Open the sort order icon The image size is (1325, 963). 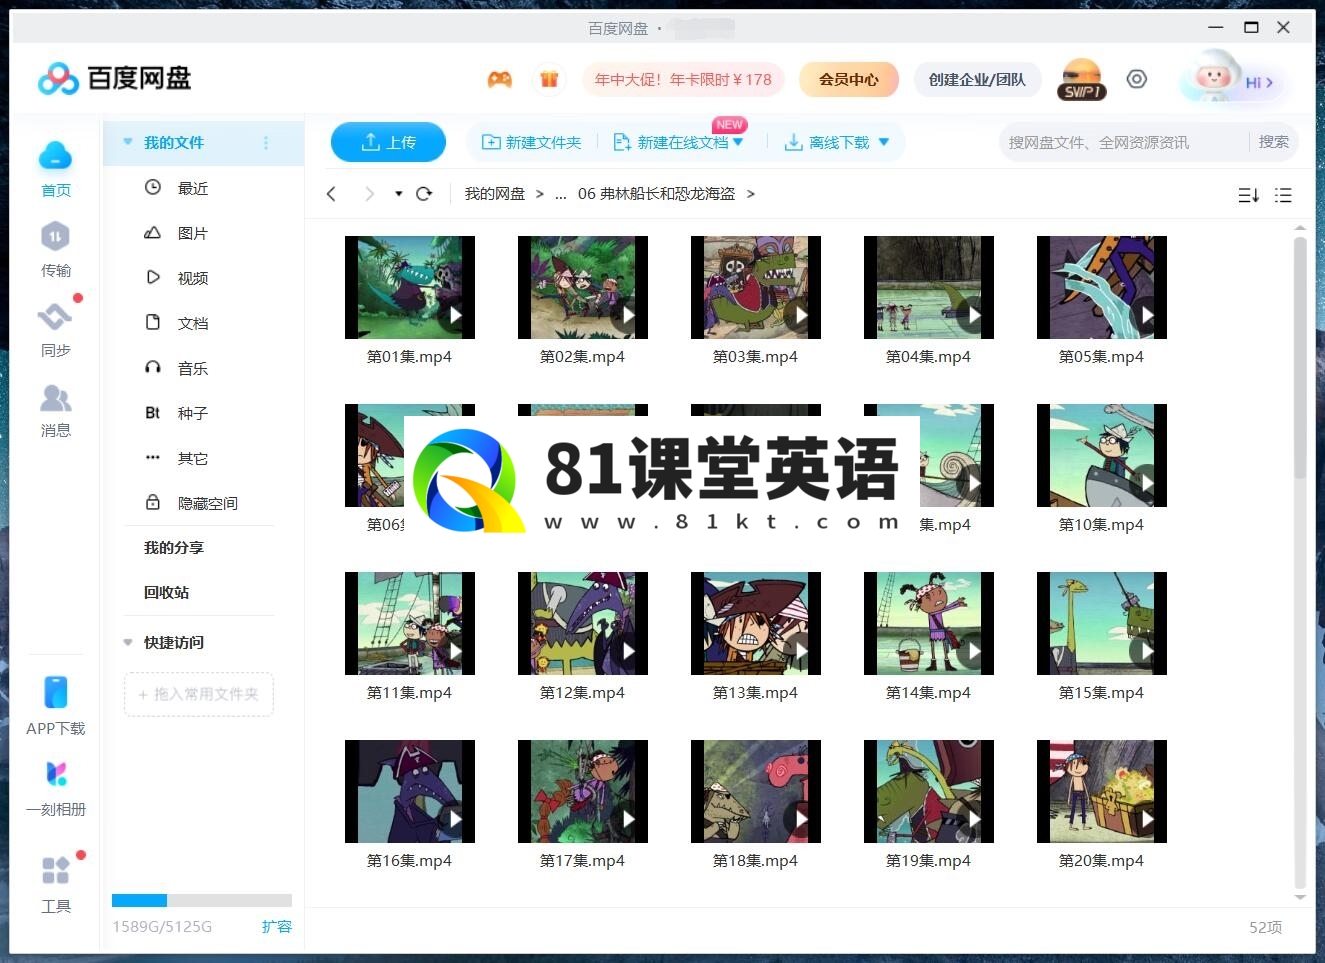(x=1248, y=195)
